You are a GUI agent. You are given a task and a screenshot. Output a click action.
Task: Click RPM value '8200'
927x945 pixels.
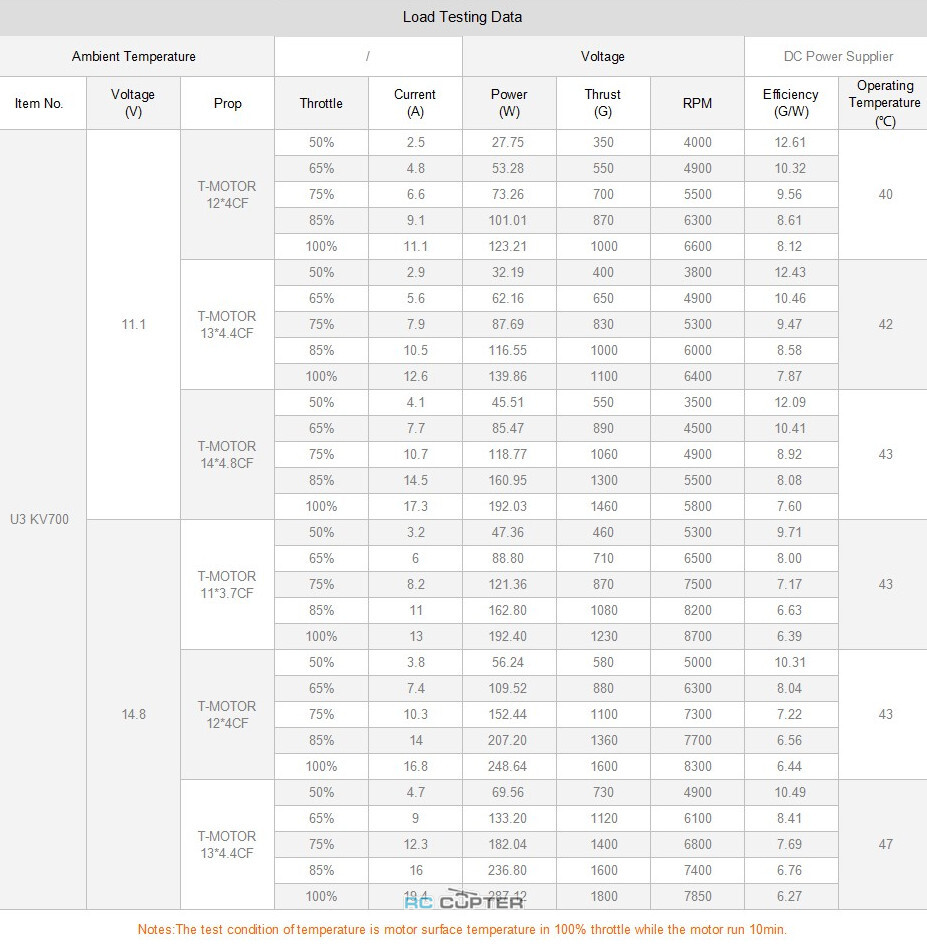[x=697, y=611]
